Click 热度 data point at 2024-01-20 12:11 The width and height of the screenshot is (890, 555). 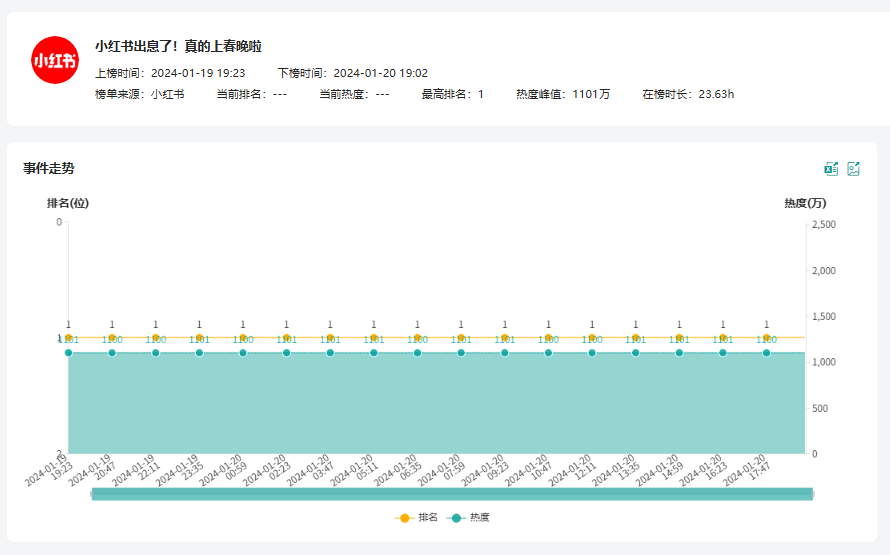pos(592,353)
